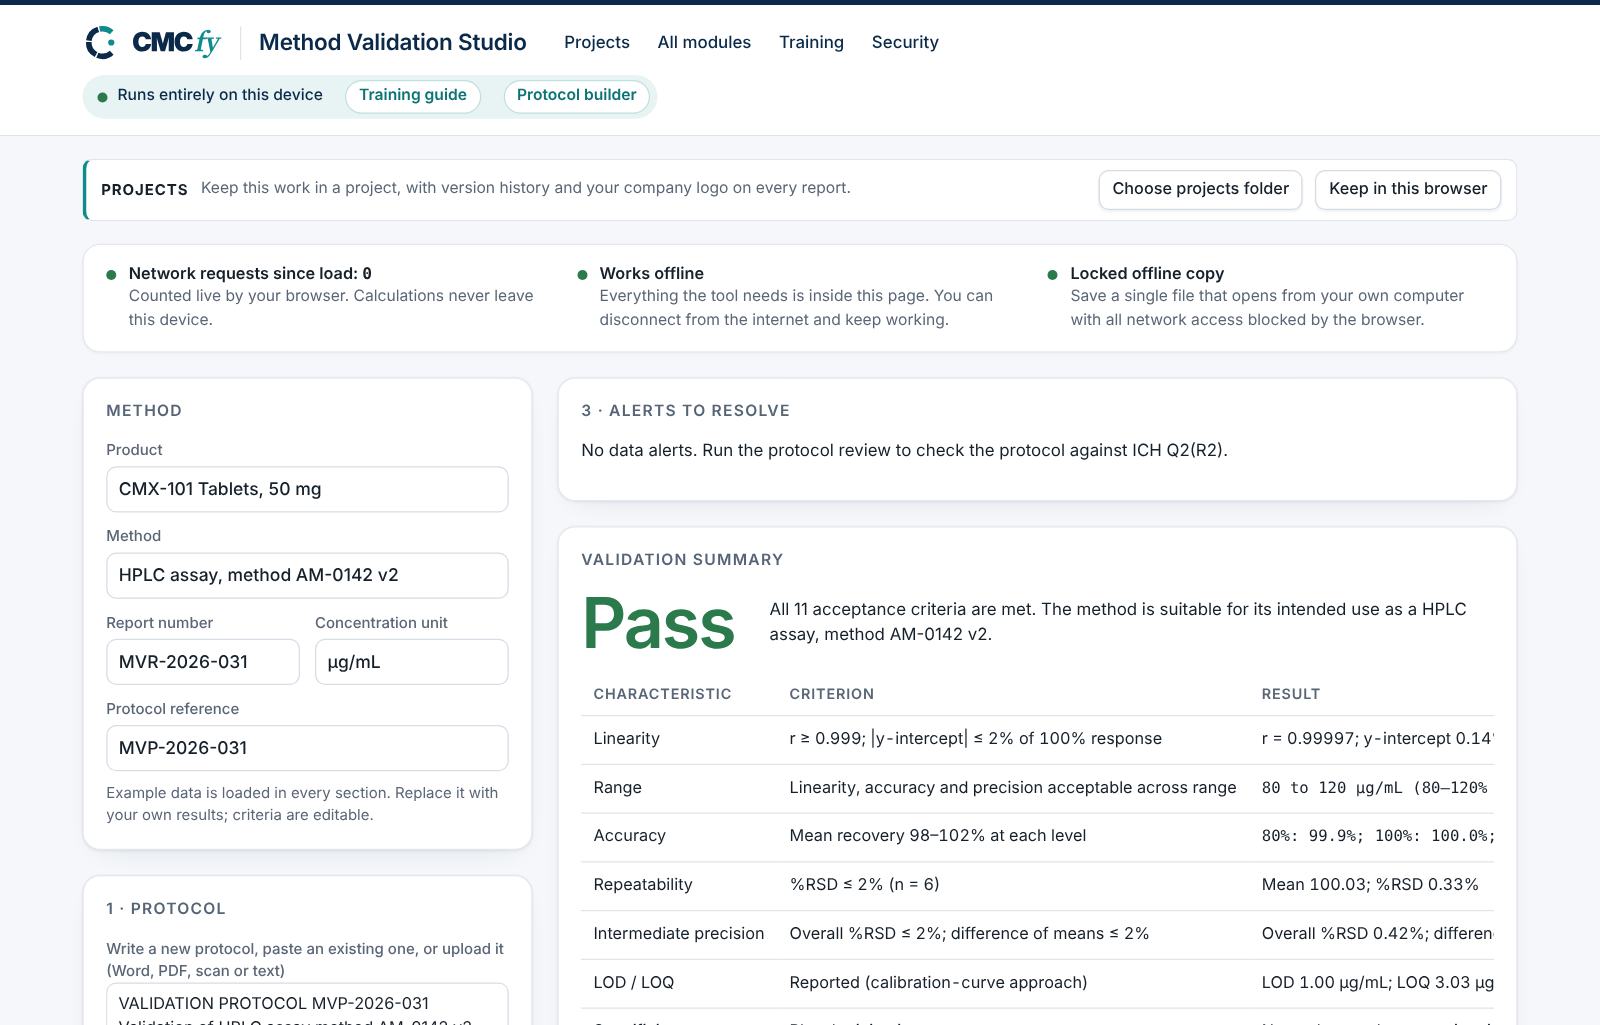The height and width of the screenshot is (1025, 1600).
Task: Click the RESULT column header
Action: [x=1291, y=694]
